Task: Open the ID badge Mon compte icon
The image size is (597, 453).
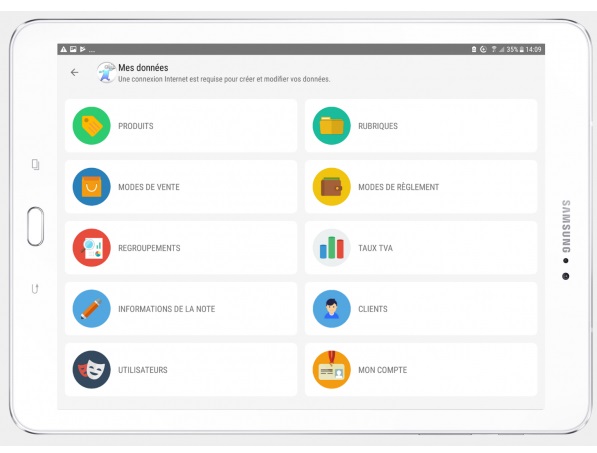Action: click(x=332, y=370)
